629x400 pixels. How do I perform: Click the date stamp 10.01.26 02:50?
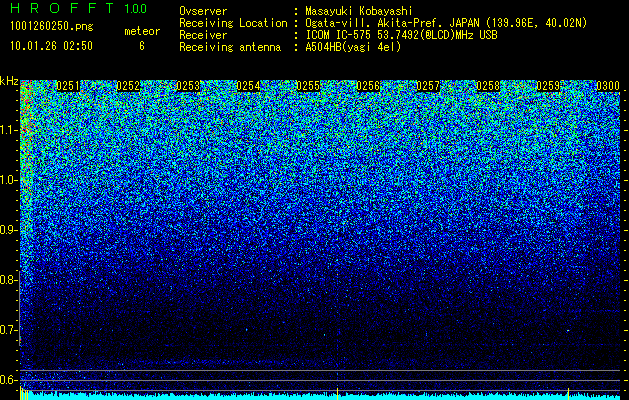point(51,46)
